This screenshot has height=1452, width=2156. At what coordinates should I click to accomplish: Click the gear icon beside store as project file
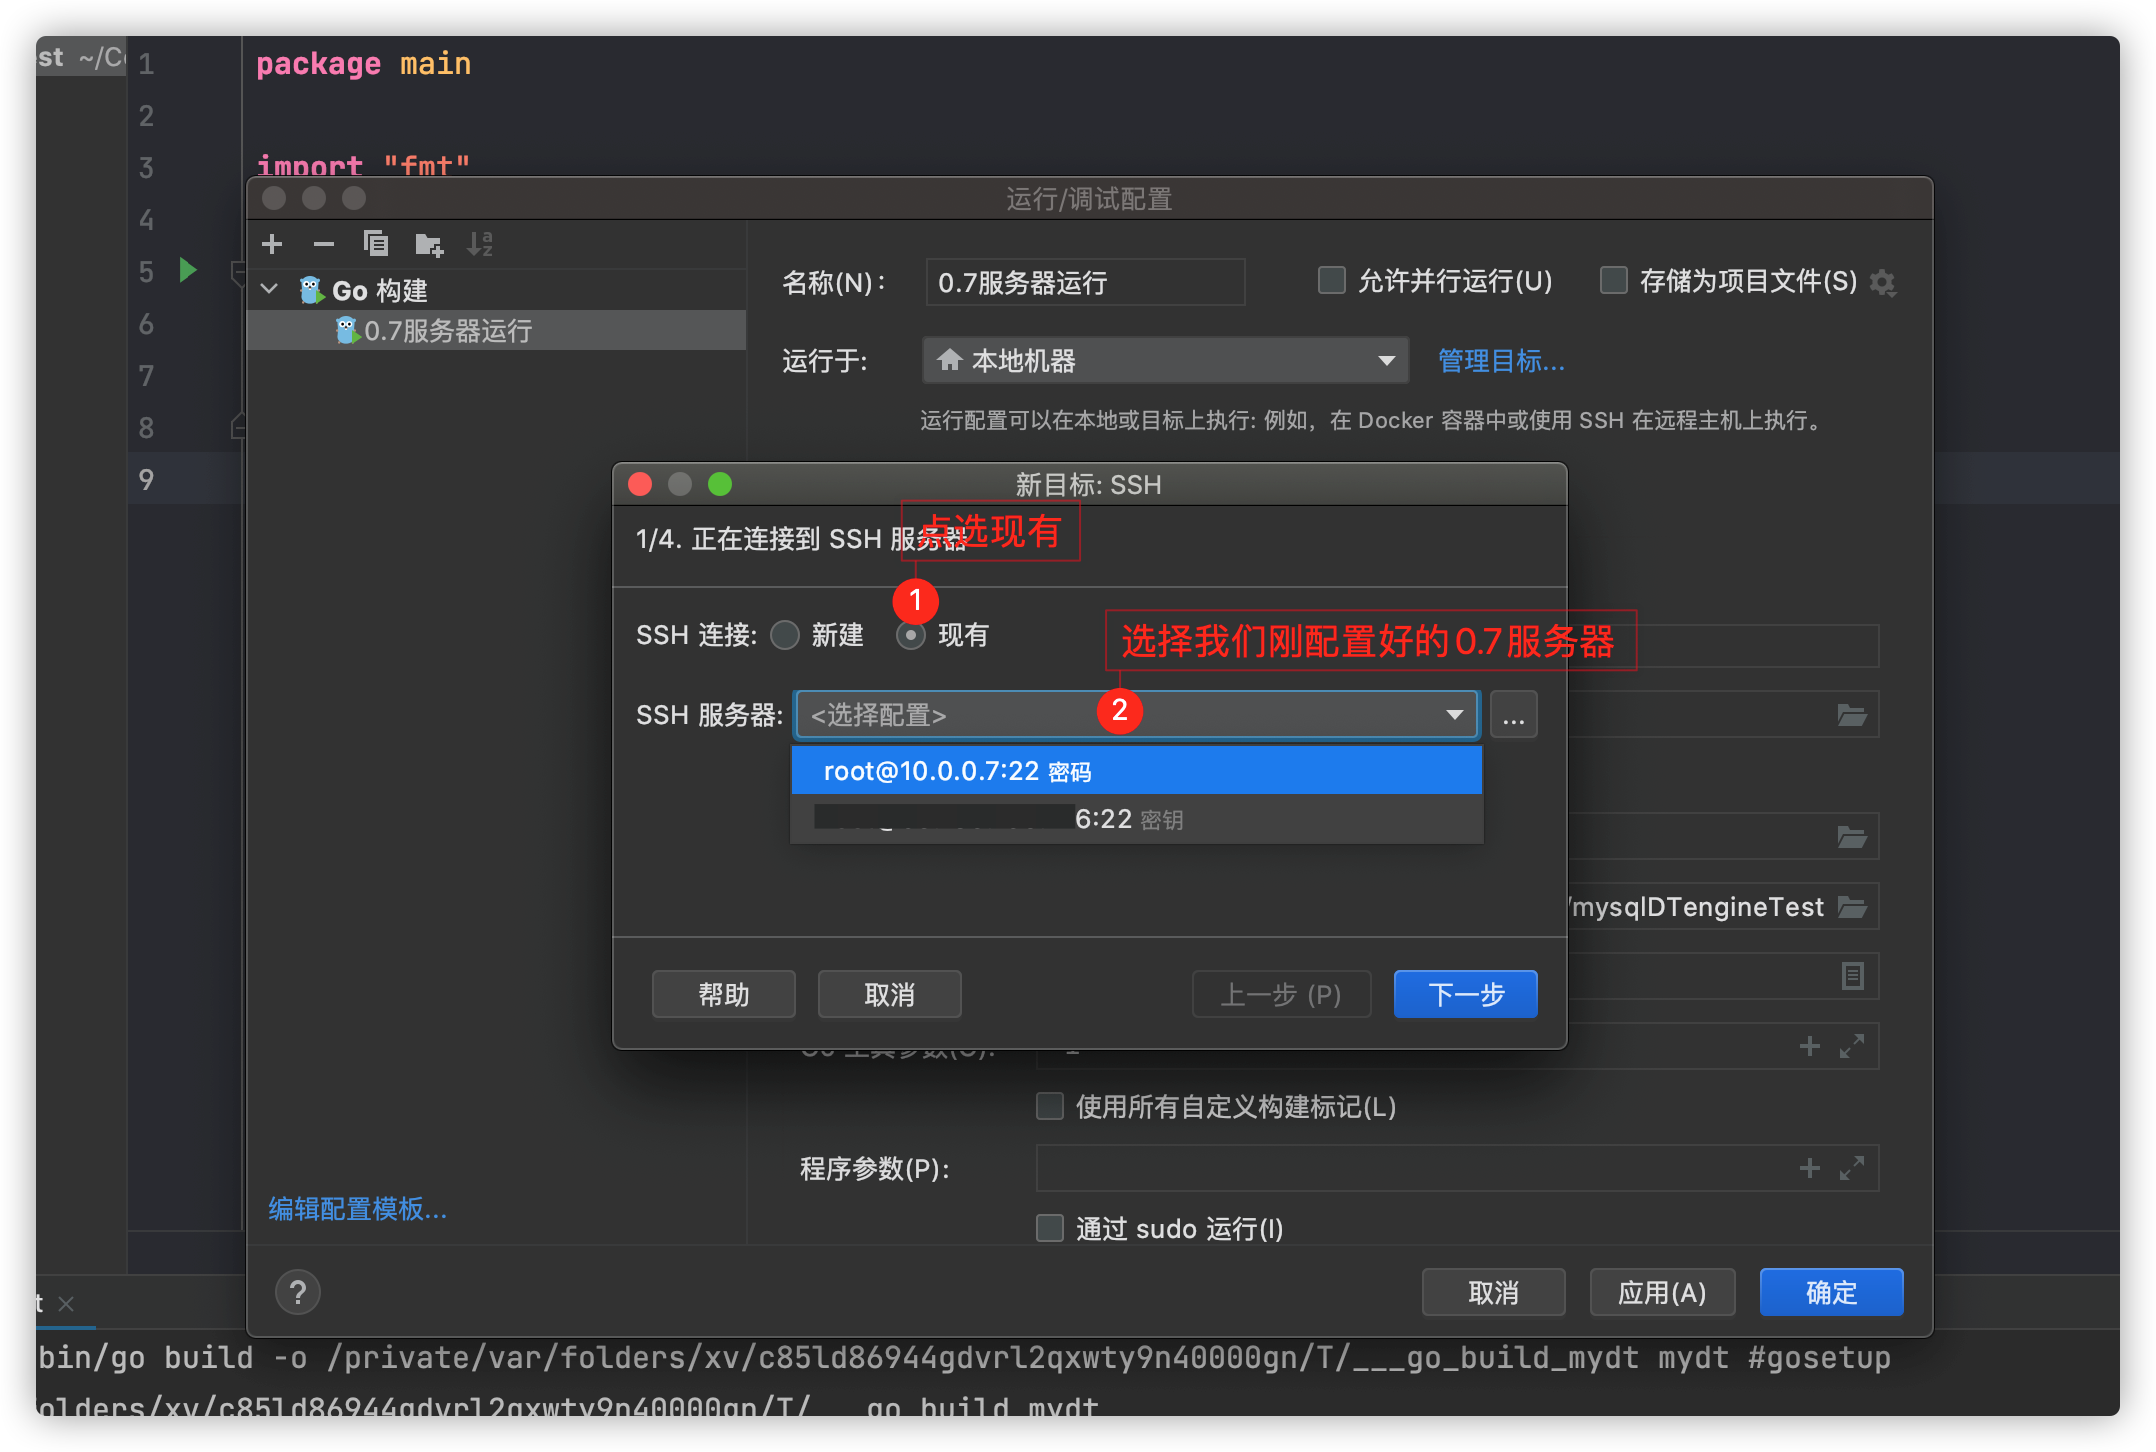tap(1883, 283)
